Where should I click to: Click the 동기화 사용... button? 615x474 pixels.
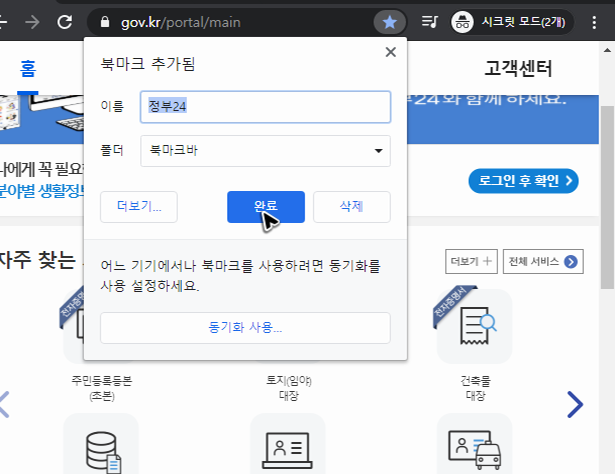click(x=246, y=328)
